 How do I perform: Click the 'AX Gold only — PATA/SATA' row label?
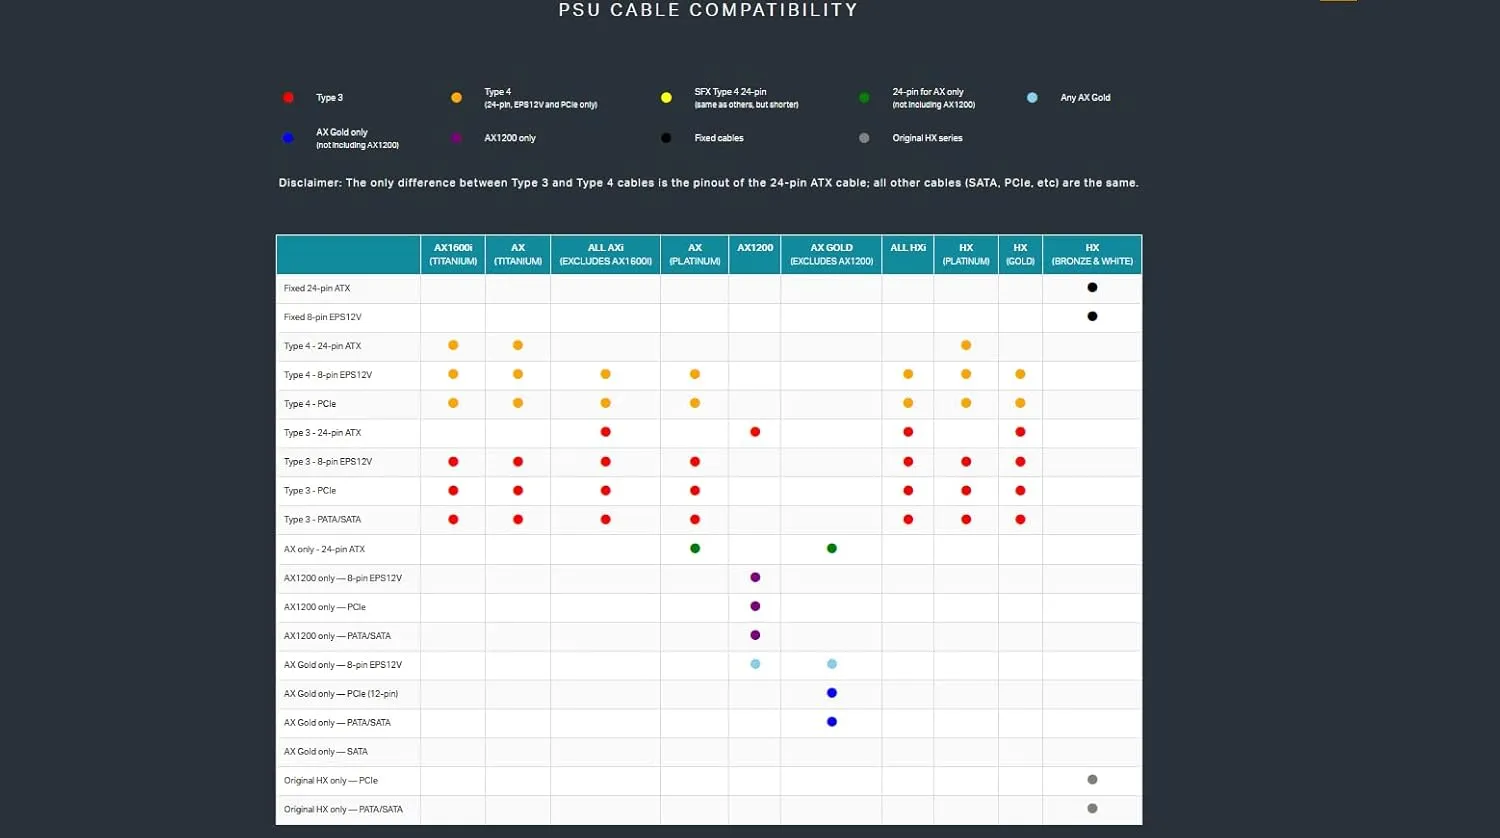coord(337,723)
